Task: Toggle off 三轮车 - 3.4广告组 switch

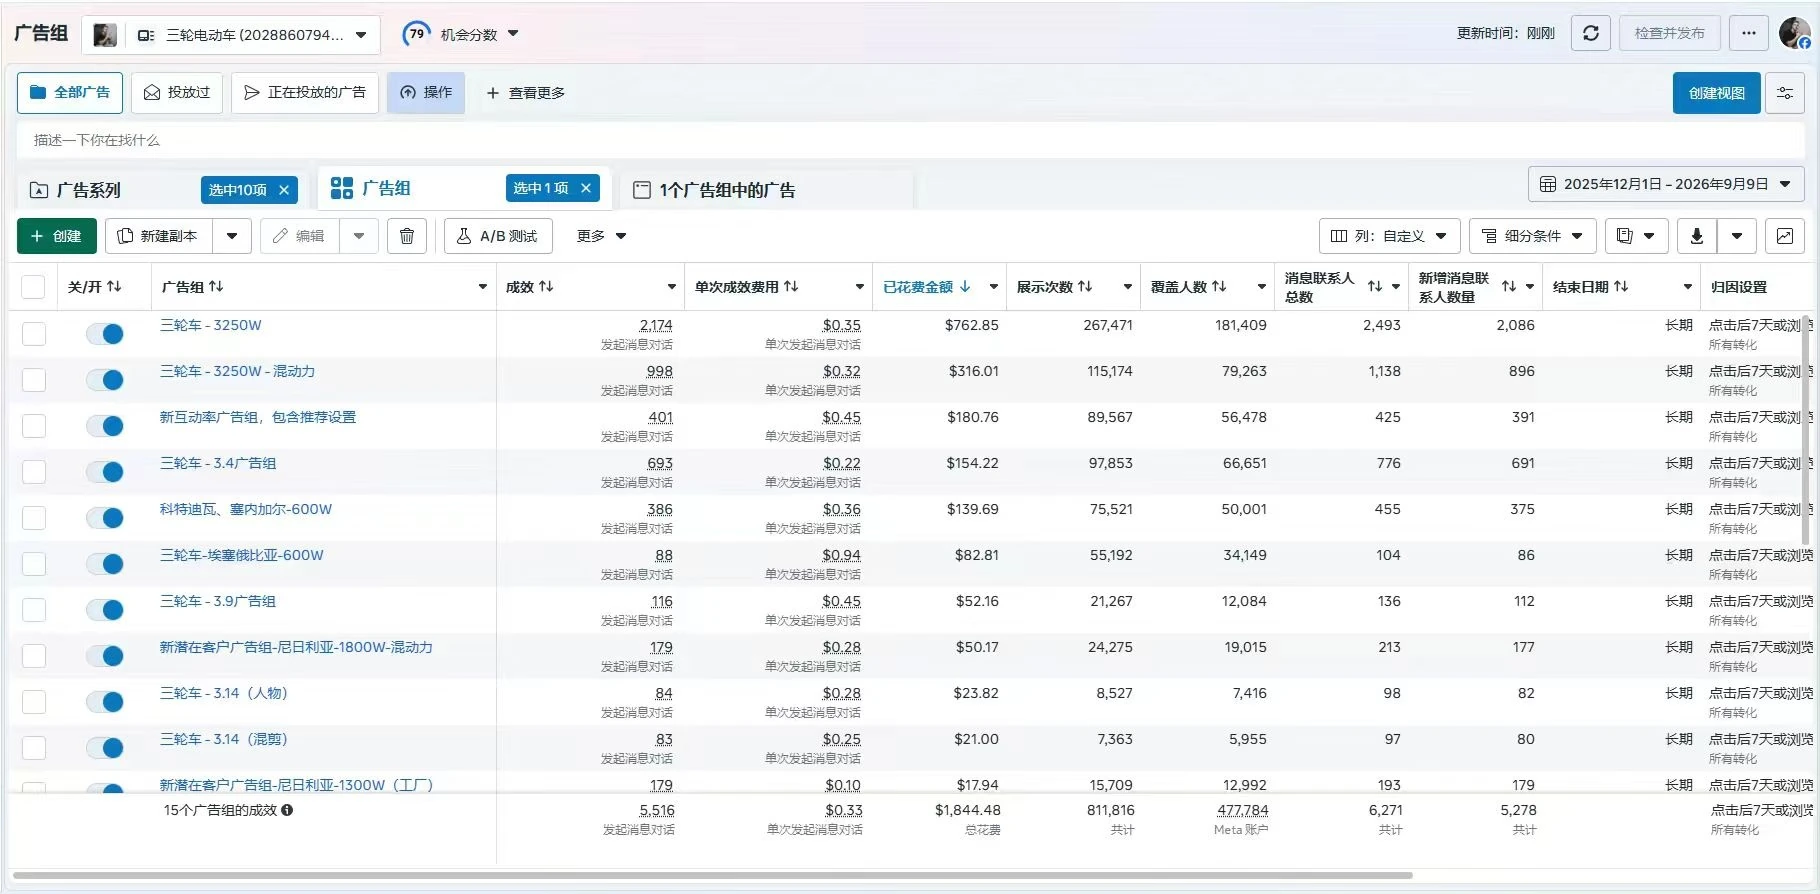Action: pyautogui.click(x=105, y=472)
